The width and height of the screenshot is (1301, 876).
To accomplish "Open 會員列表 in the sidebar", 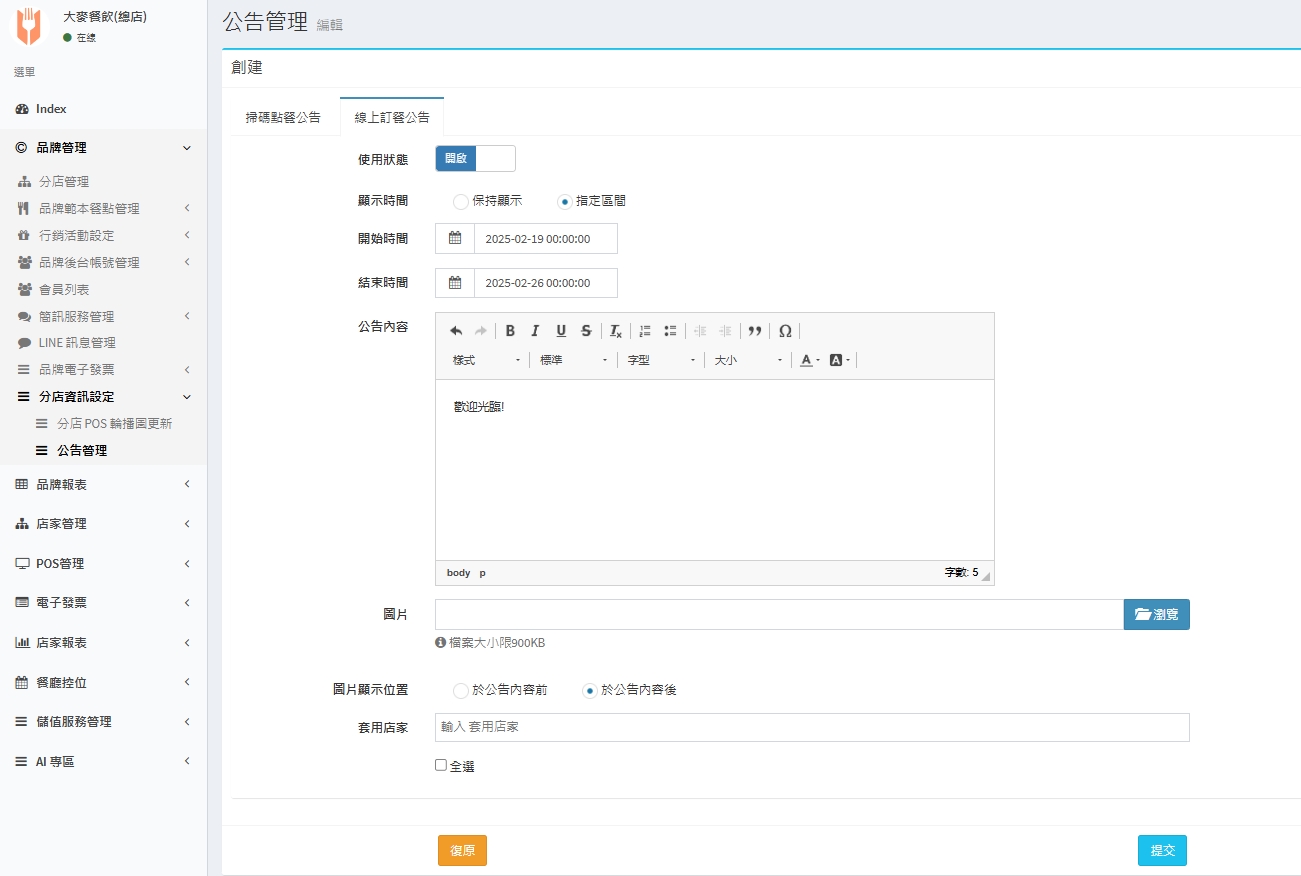I will pos(64,289).
